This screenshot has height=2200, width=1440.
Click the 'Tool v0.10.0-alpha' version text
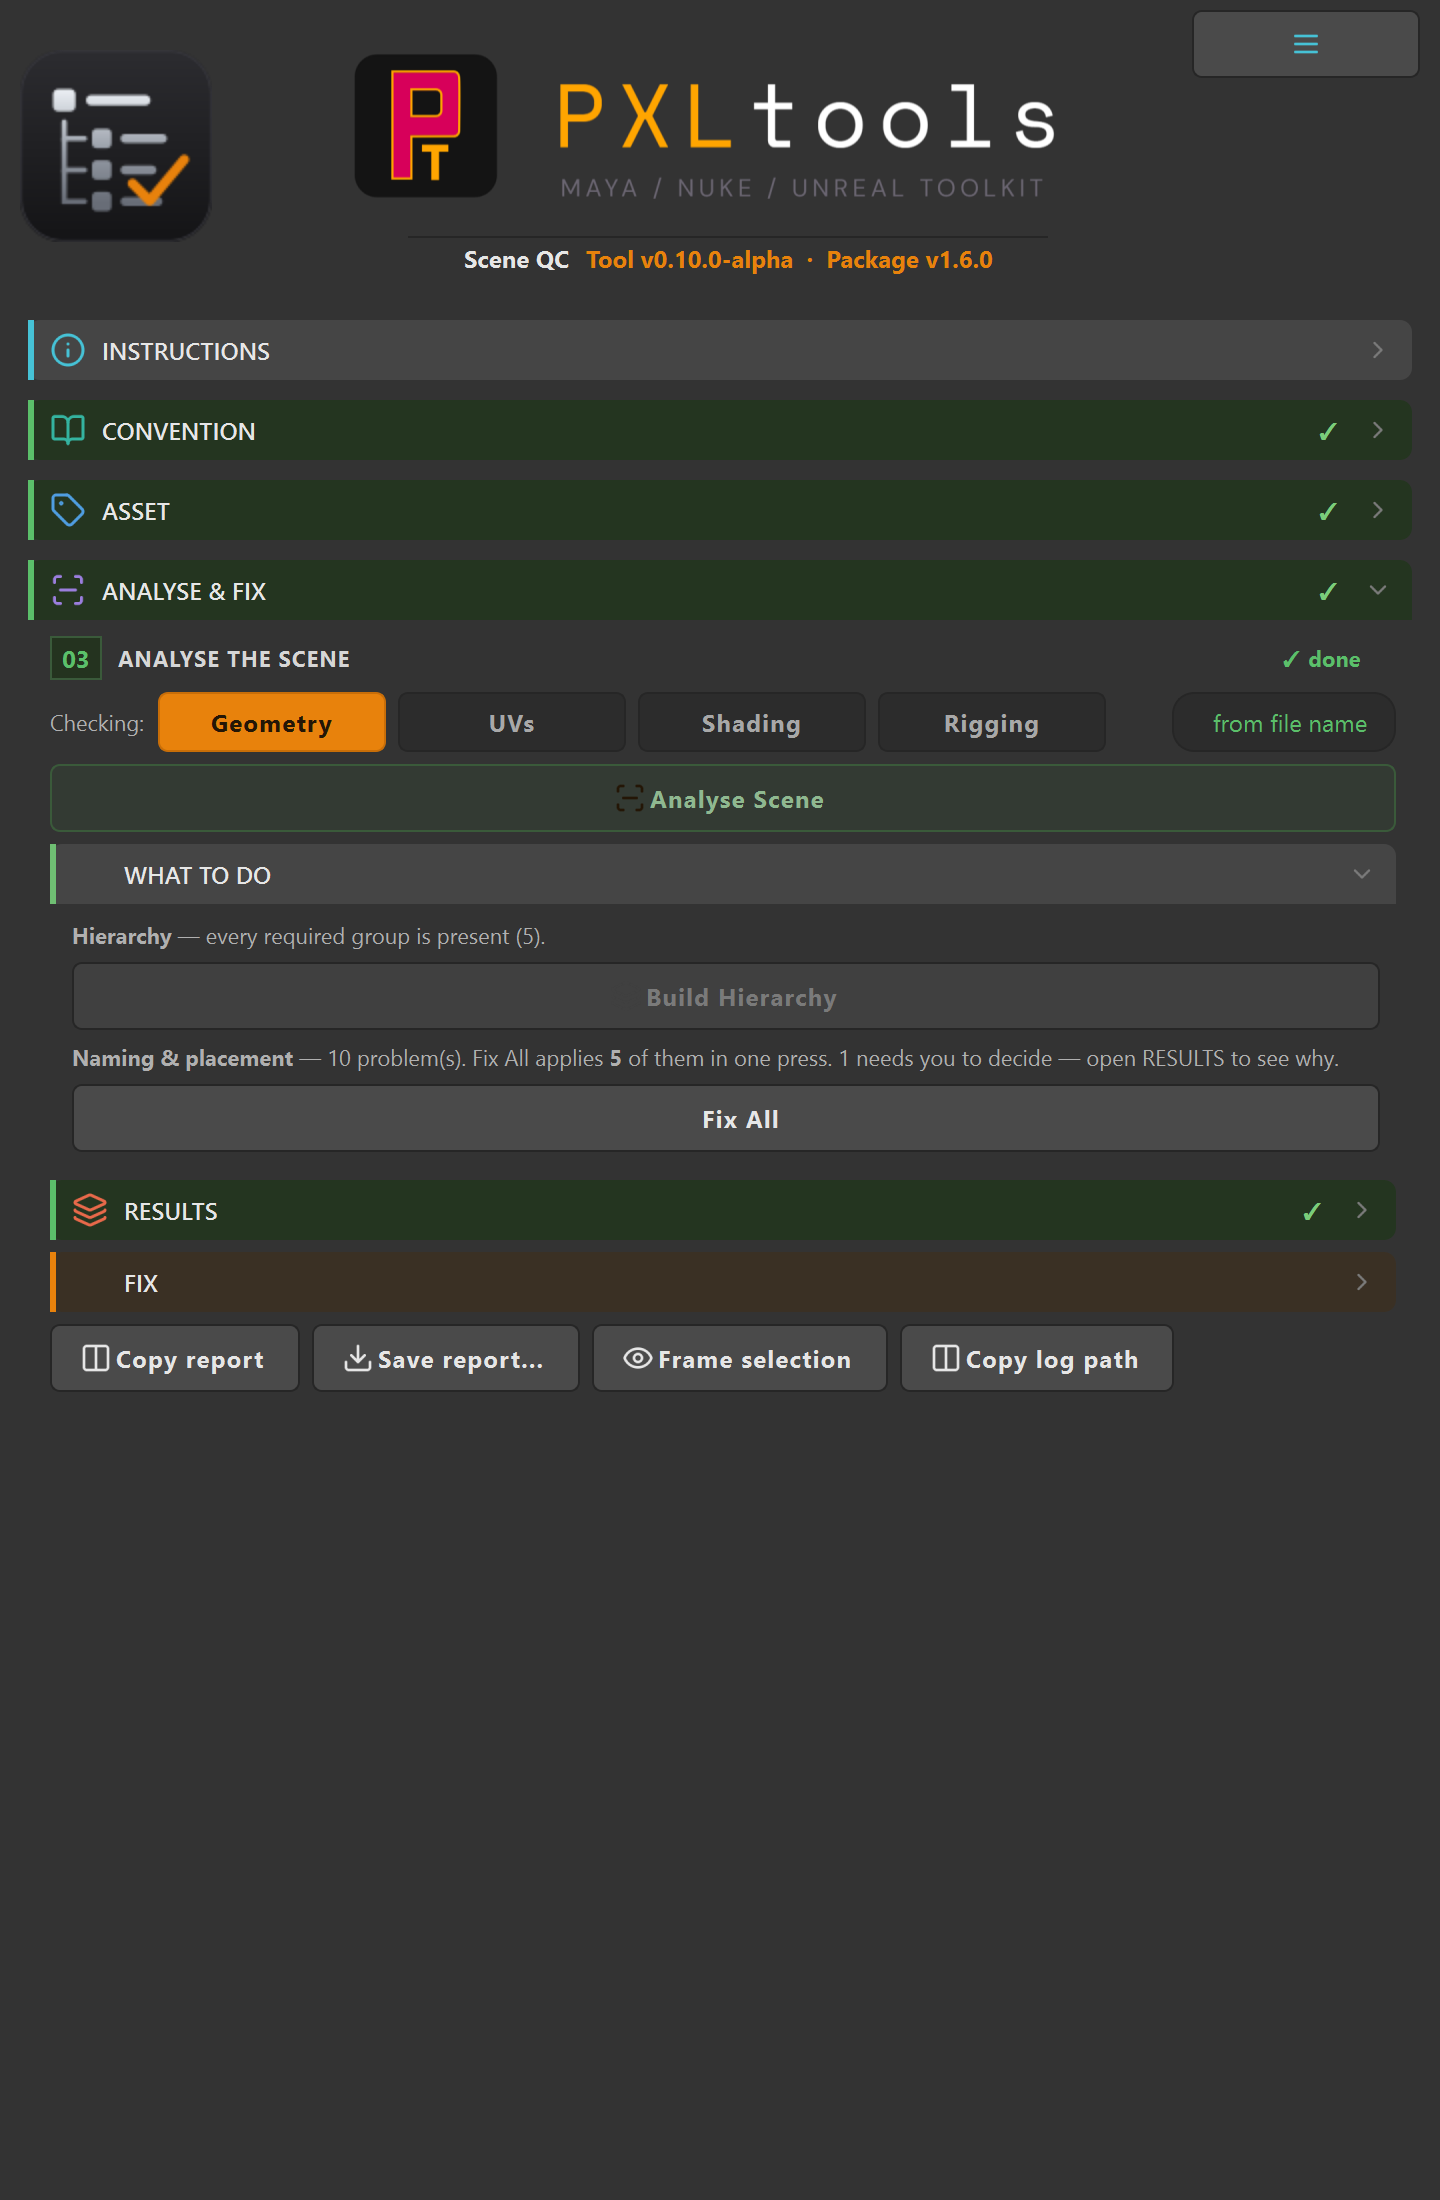tap(689, 260)
